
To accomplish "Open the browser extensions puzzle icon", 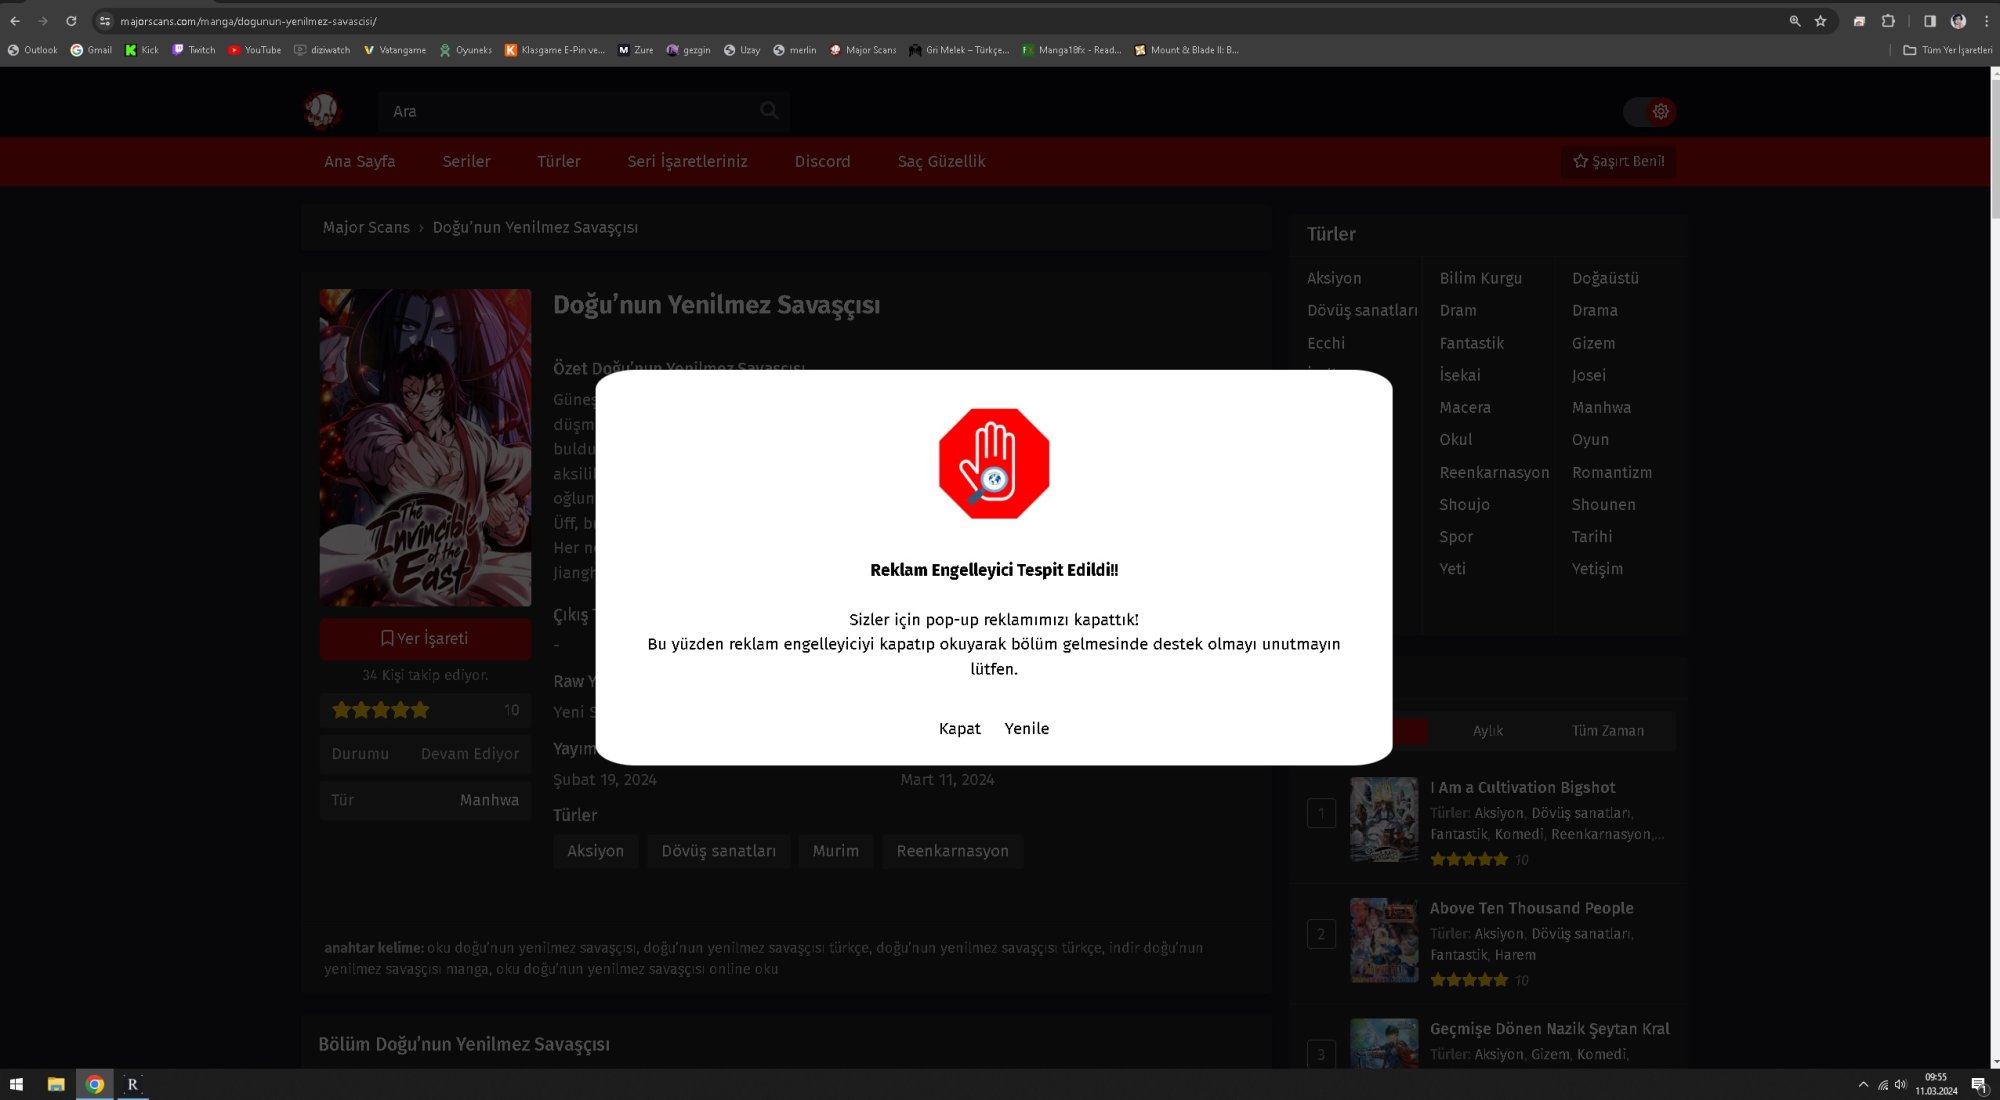I will point(1888,21).
